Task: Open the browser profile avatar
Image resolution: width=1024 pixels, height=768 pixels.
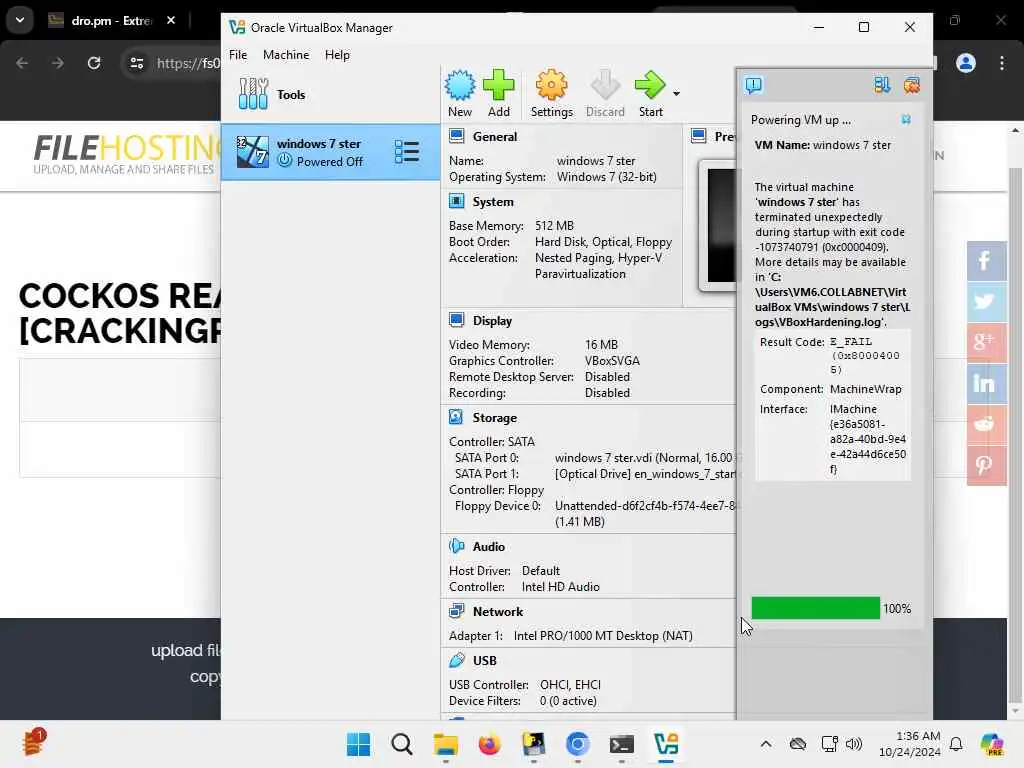Action: [965, 63]
